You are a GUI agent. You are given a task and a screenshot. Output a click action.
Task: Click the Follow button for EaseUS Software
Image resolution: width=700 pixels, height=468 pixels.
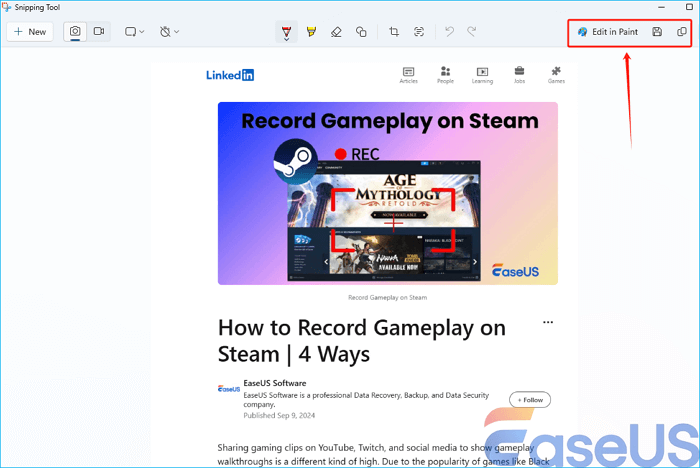530,400
